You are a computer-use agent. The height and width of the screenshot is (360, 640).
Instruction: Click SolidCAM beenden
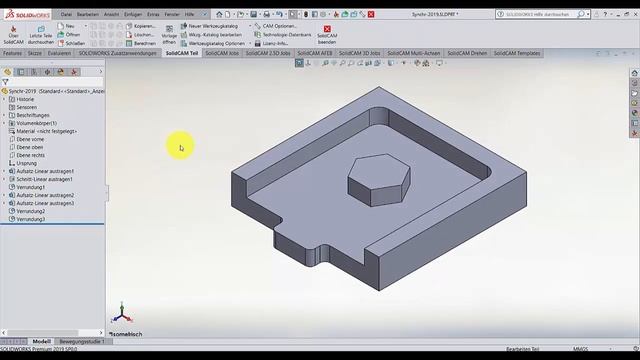click(x=327, y=35)
